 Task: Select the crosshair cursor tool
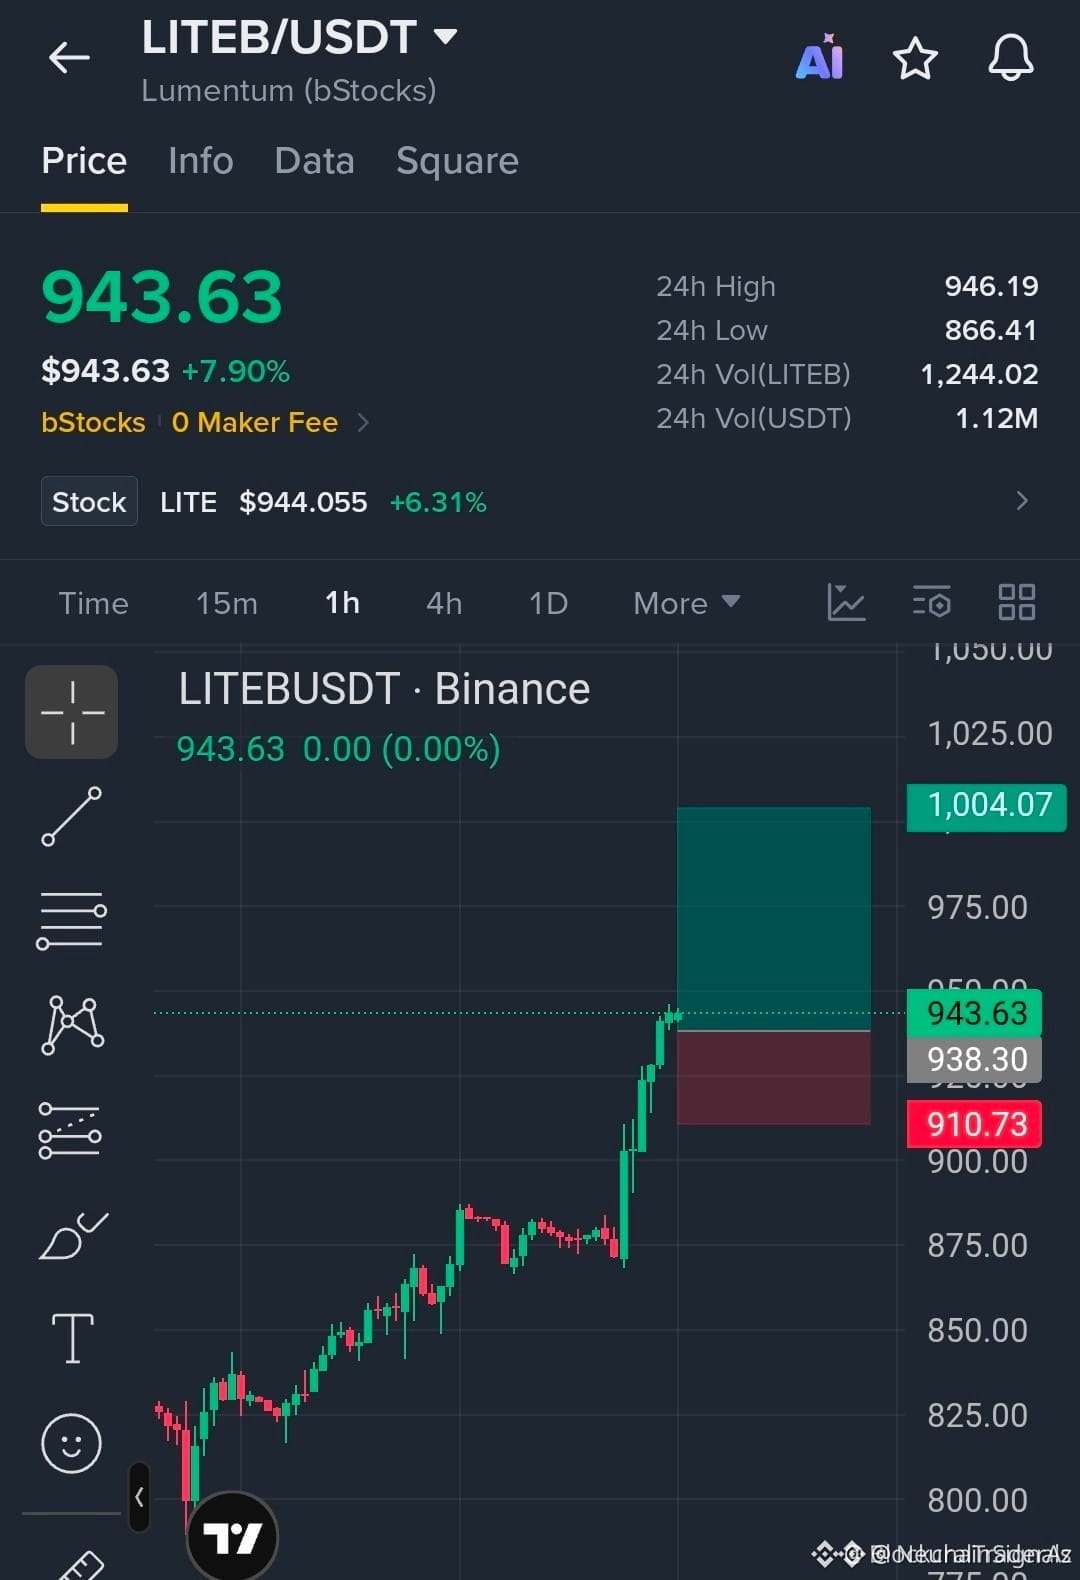coord(72,712)
